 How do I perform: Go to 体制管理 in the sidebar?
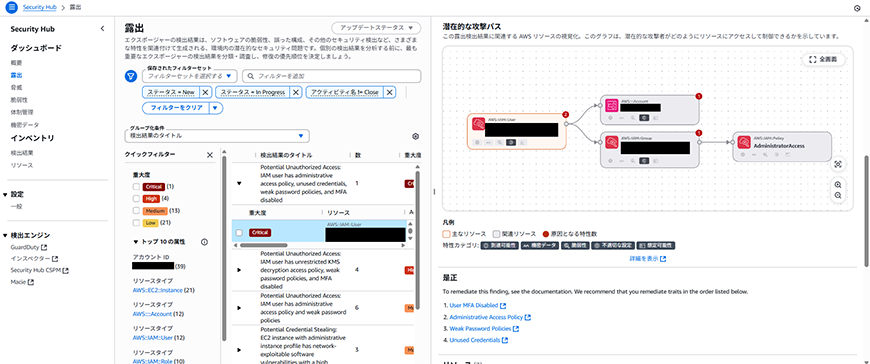(x=22, y=113)
